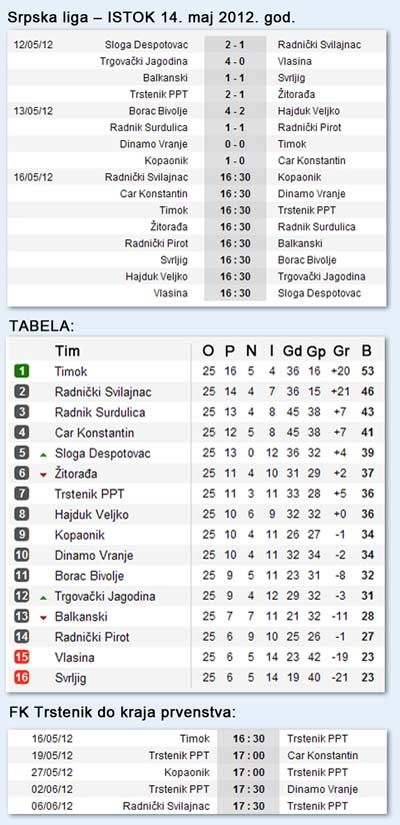Click the red rank 16 badge

[x=22, y=678]
